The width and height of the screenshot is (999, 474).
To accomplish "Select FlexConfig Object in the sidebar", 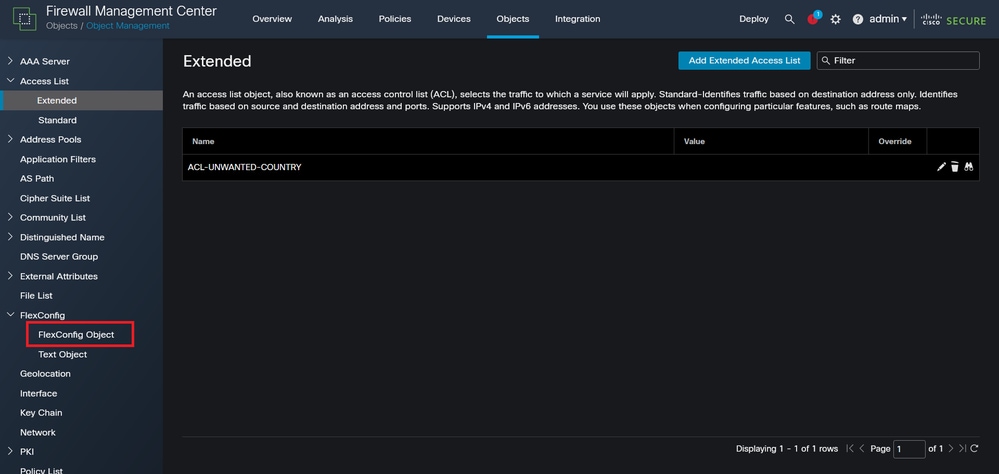I will (x=76, y=334).
